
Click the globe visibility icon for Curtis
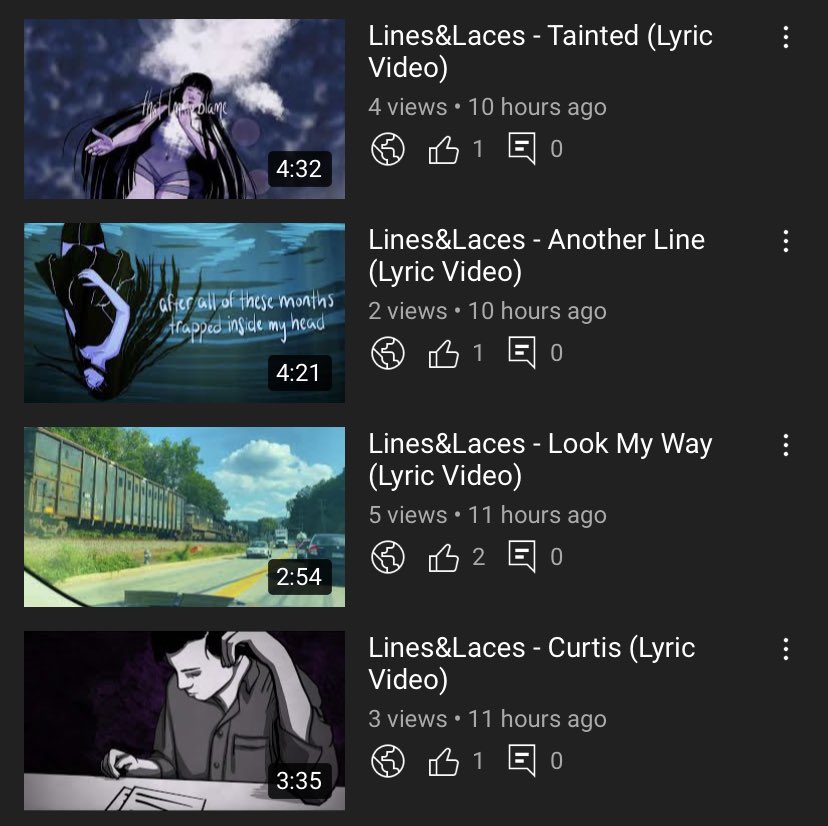[388, 761]
